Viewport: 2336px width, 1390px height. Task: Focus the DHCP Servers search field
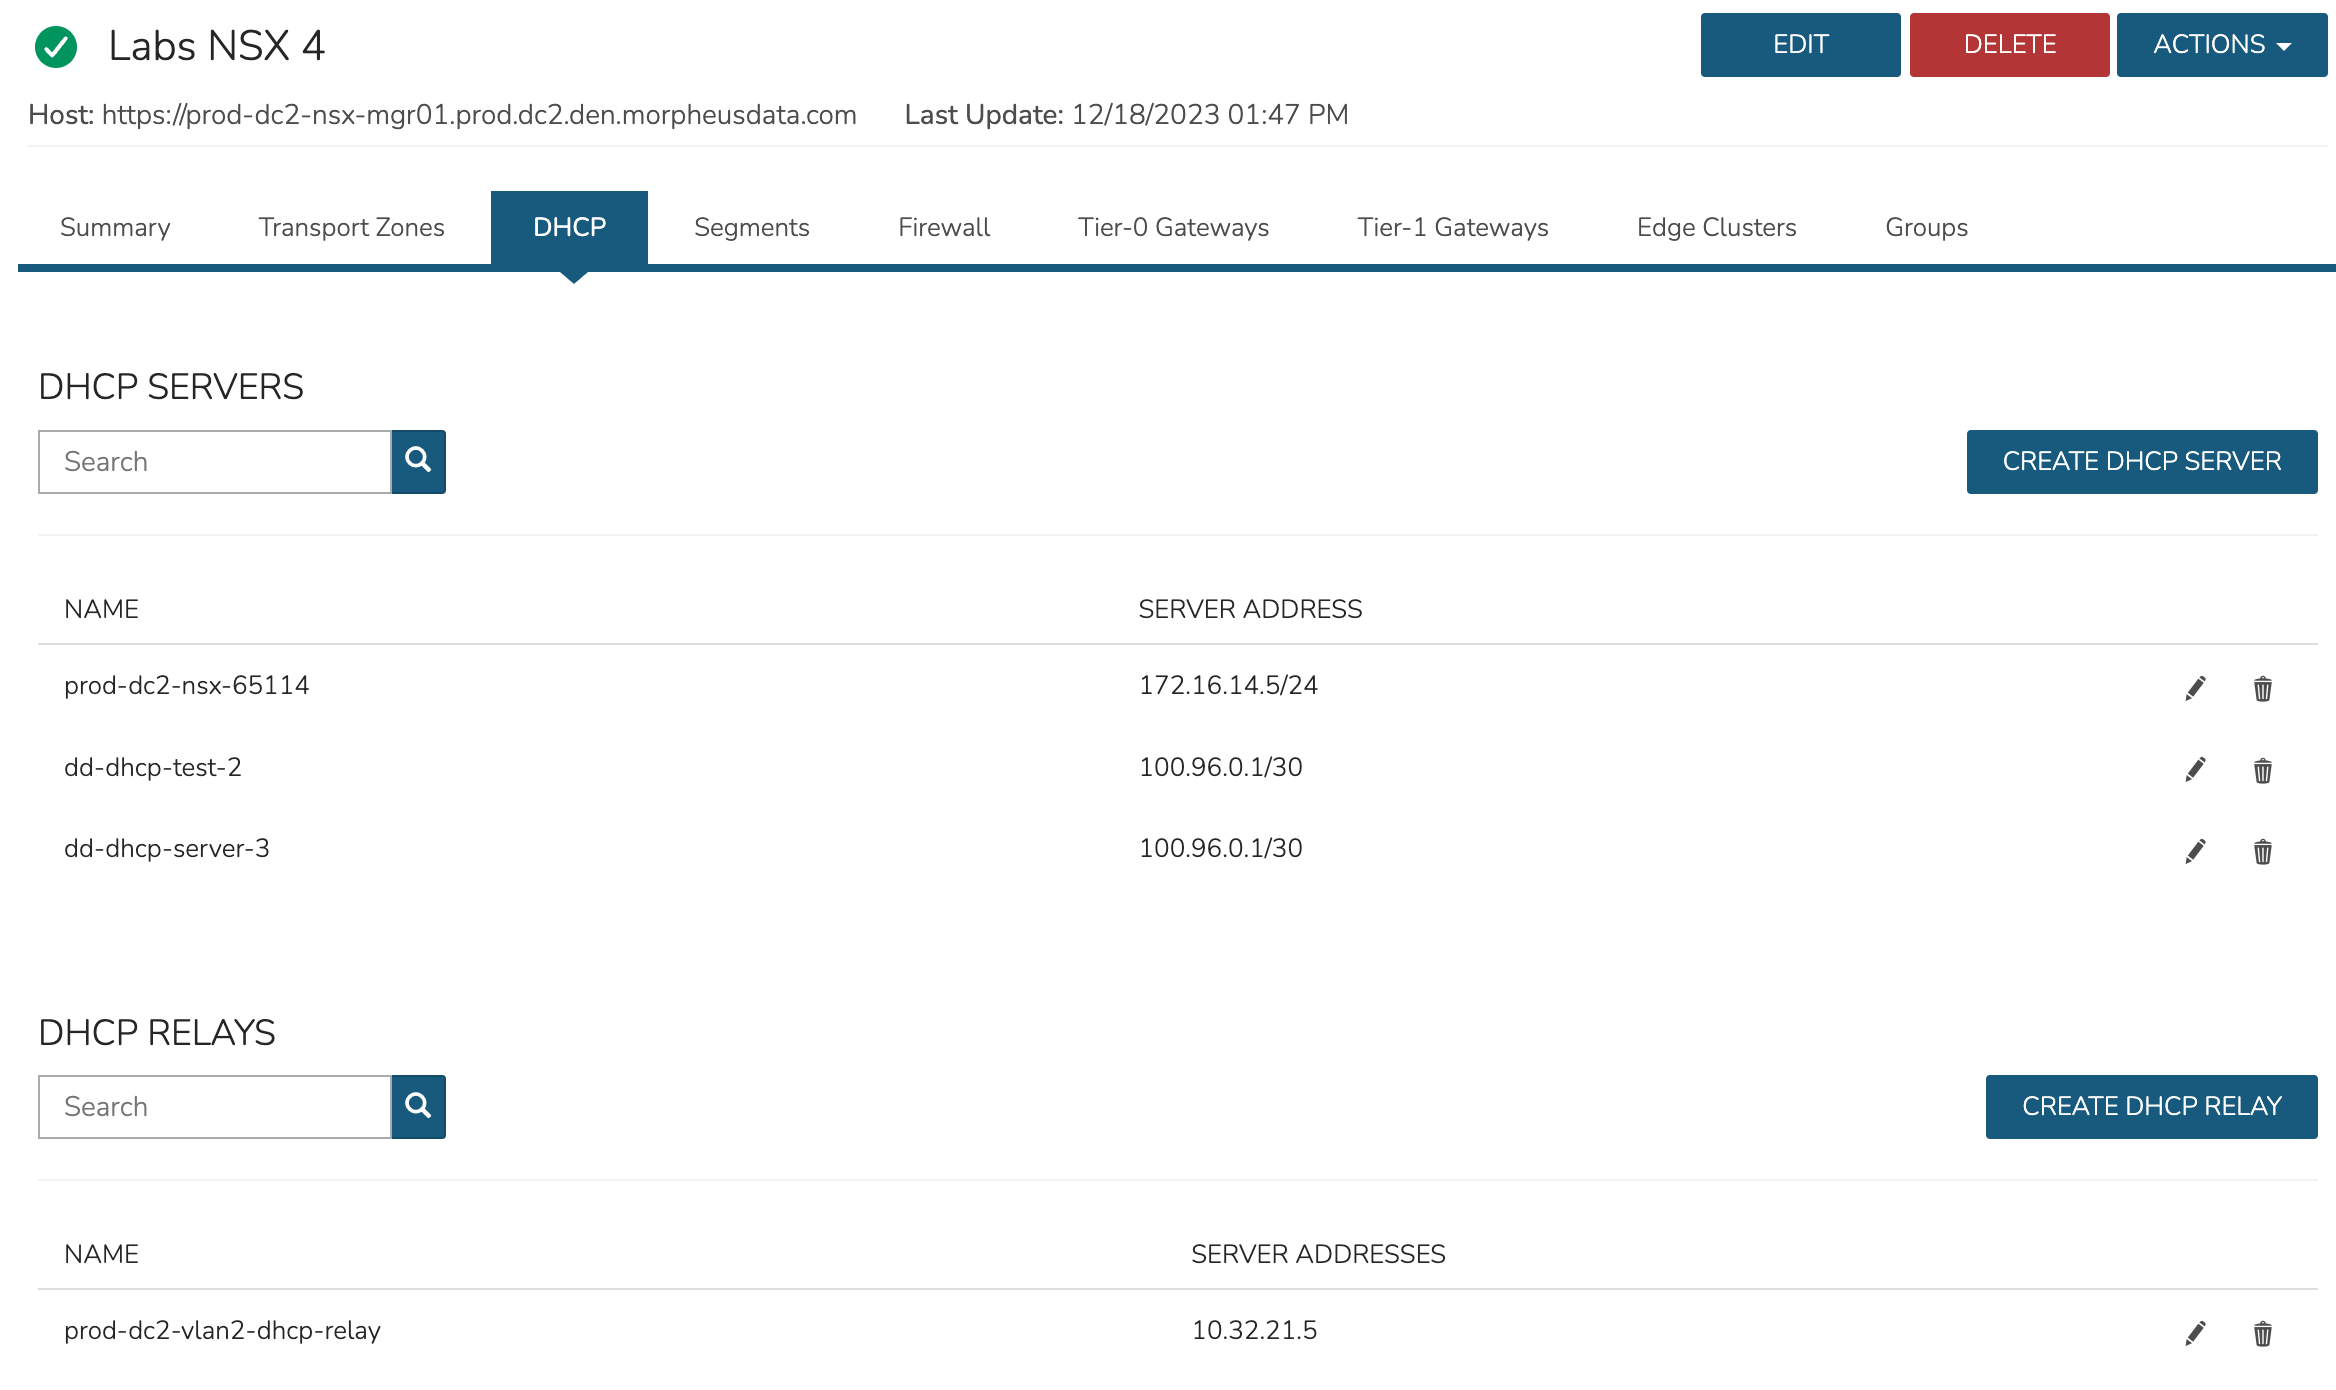tap(214, 461)
